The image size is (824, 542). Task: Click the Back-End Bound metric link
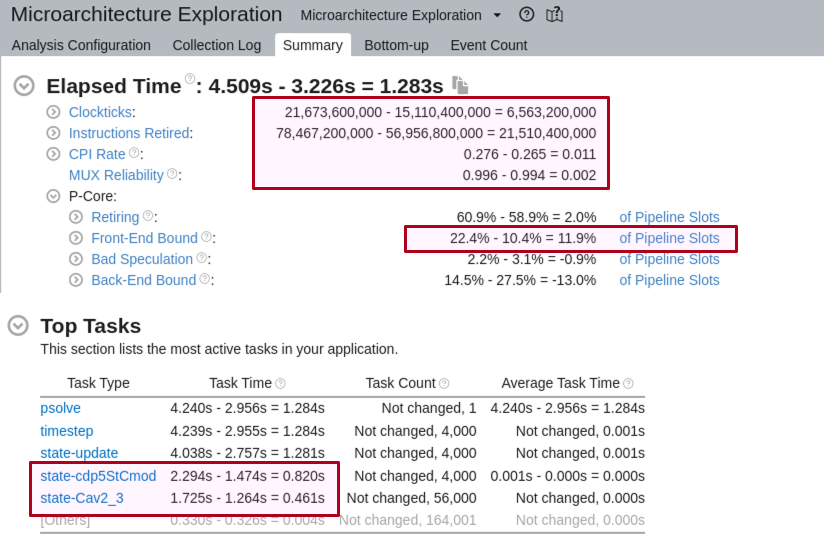tap(143, 280)
